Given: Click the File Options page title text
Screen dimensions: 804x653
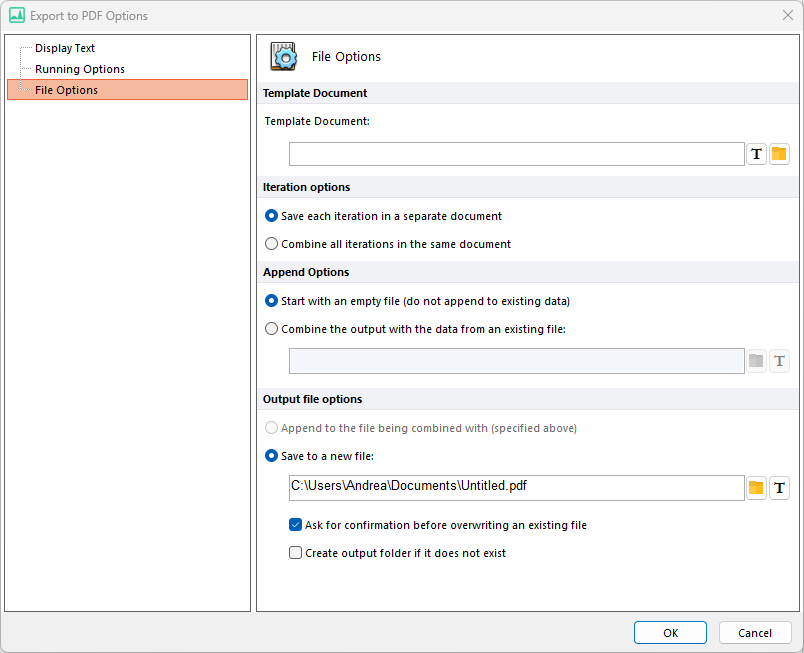Looking at the screenshot, I should click(x=346, y=56).
